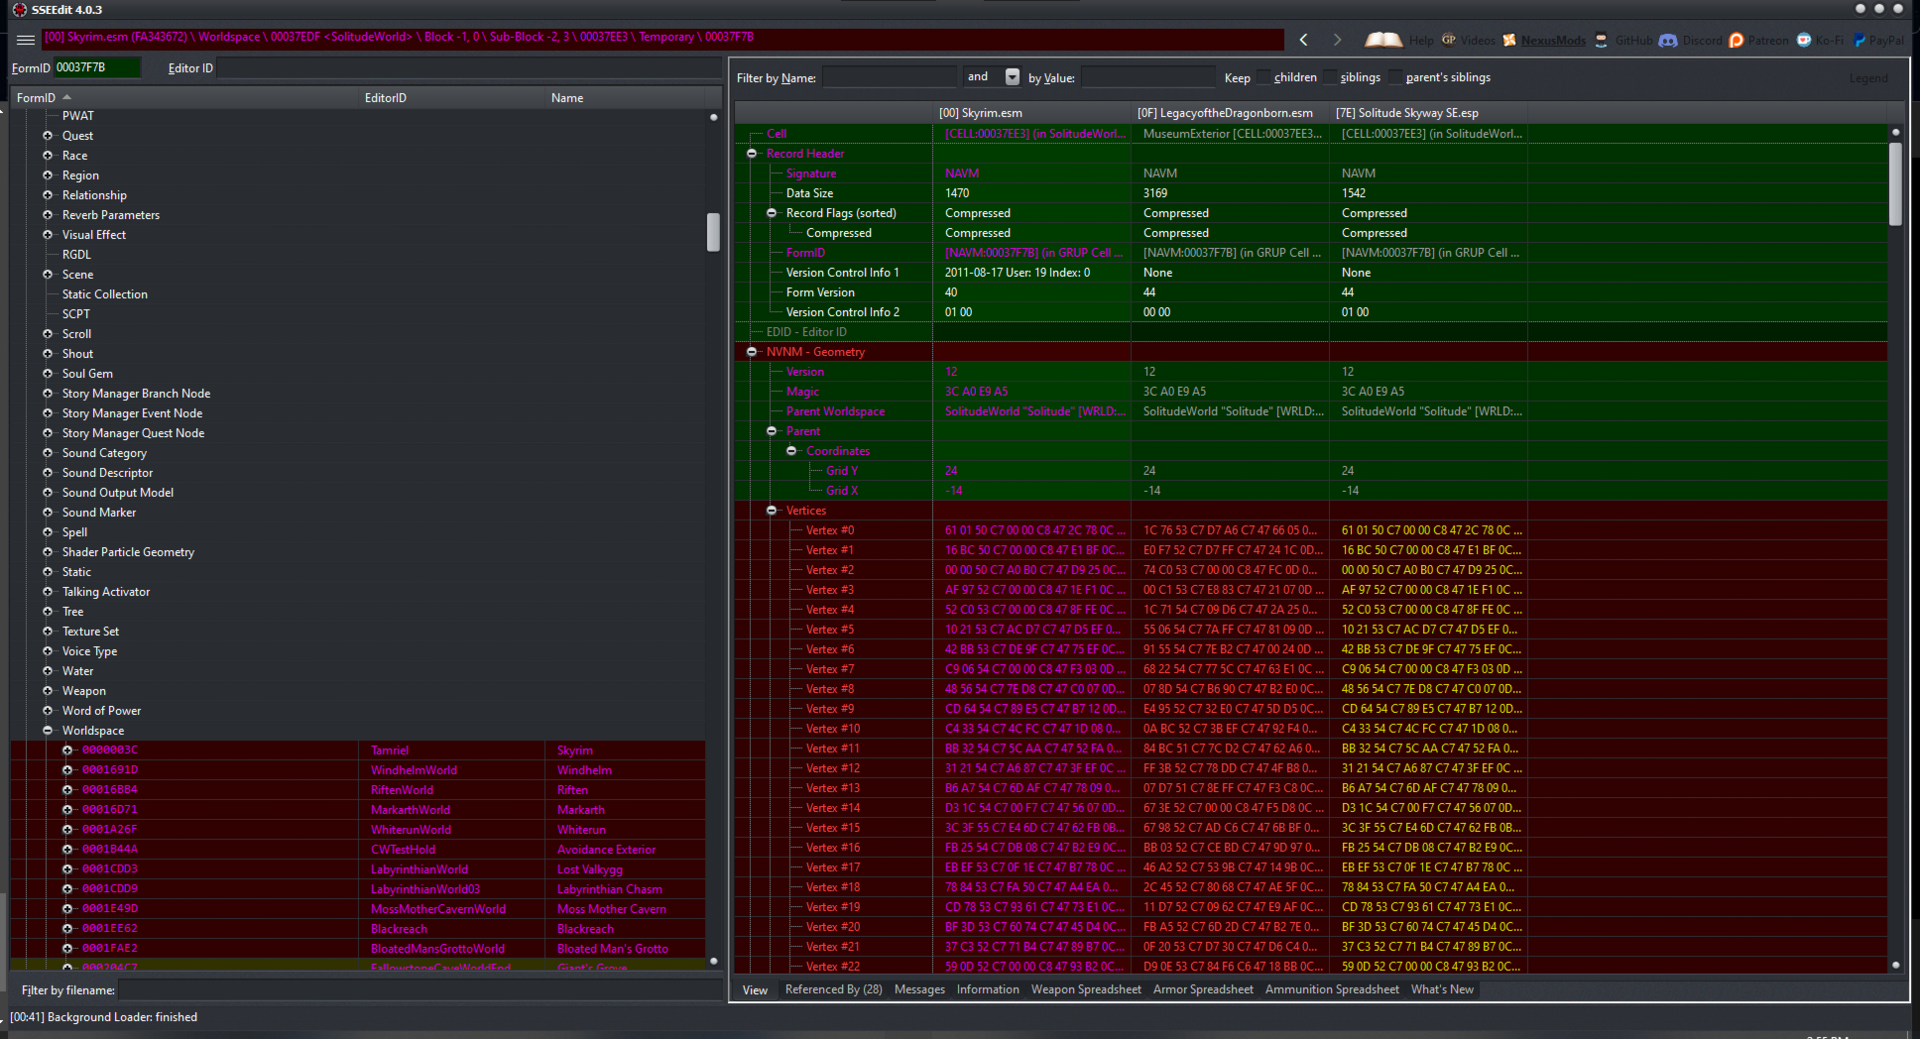Collapse the Worldspace node

[x=47, y=730]
